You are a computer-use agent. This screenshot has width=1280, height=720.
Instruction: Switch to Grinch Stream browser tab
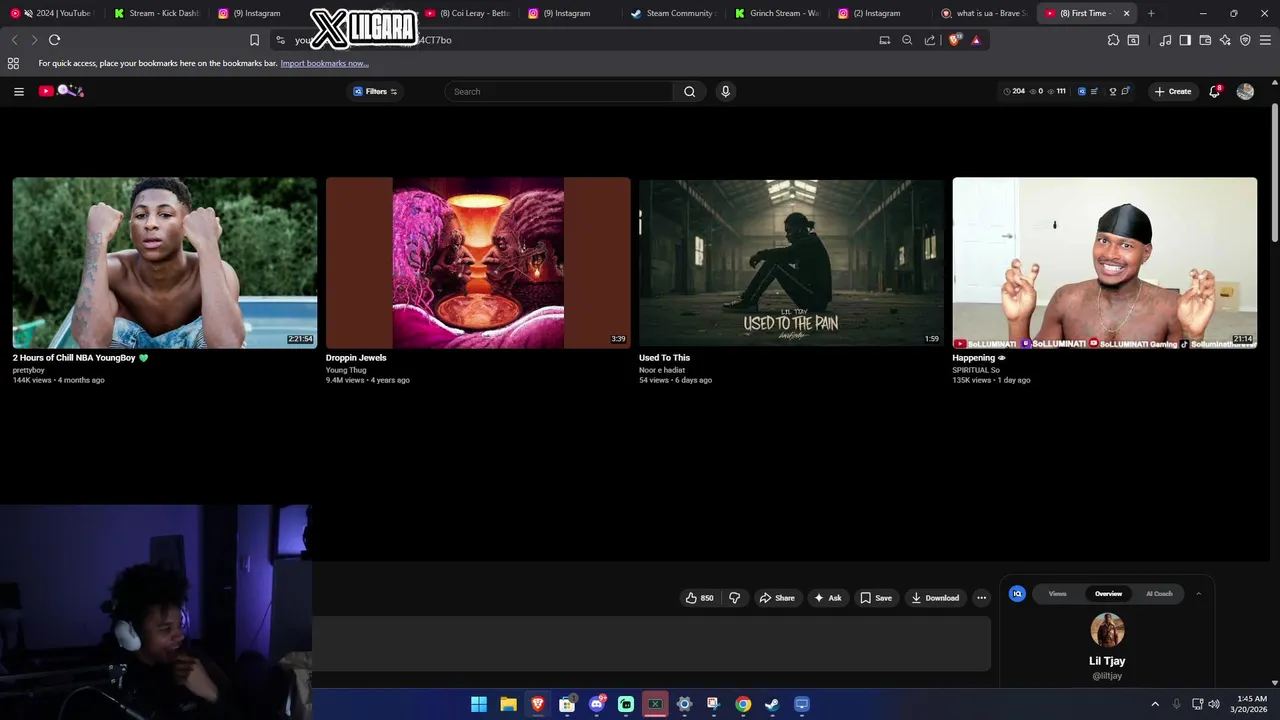pos(776,13)
